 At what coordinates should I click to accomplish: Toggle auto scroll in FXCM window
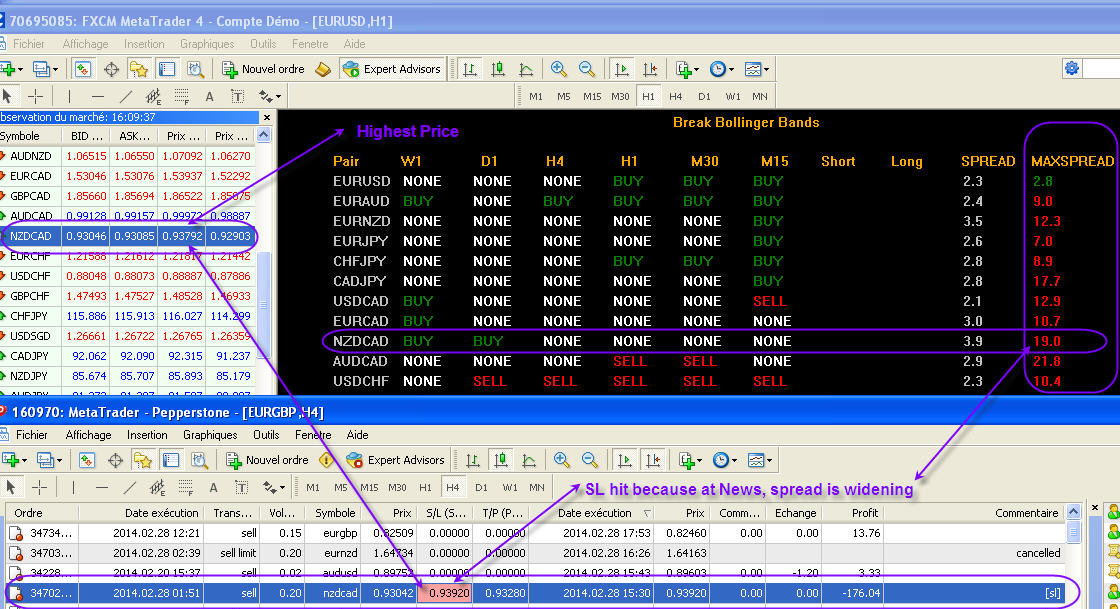coord(621,69)
